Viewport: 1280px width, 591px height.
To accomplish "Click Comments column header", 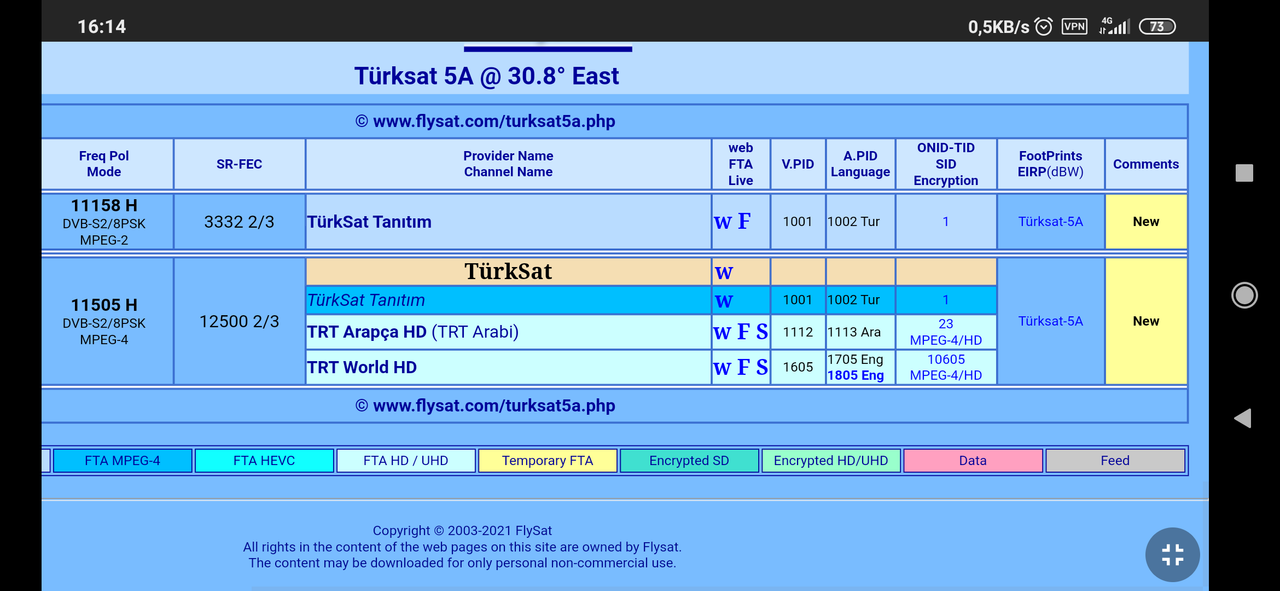I will click(x=1146, y=164).
